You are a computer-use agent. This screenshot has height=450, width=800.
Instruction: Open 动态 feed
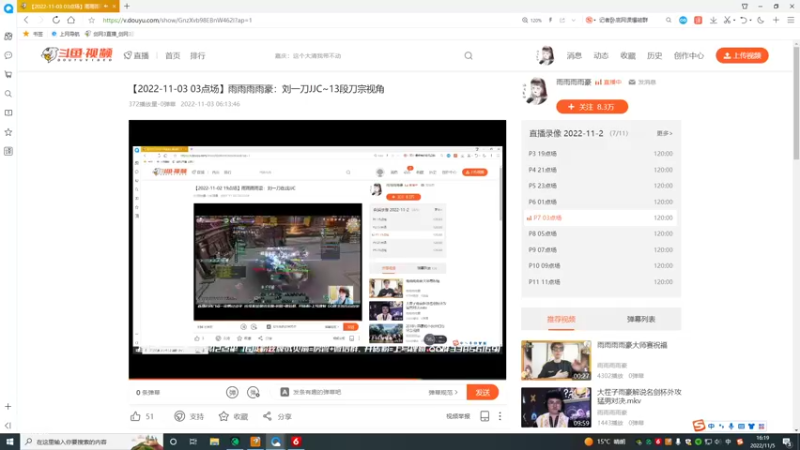click(601, 56)
